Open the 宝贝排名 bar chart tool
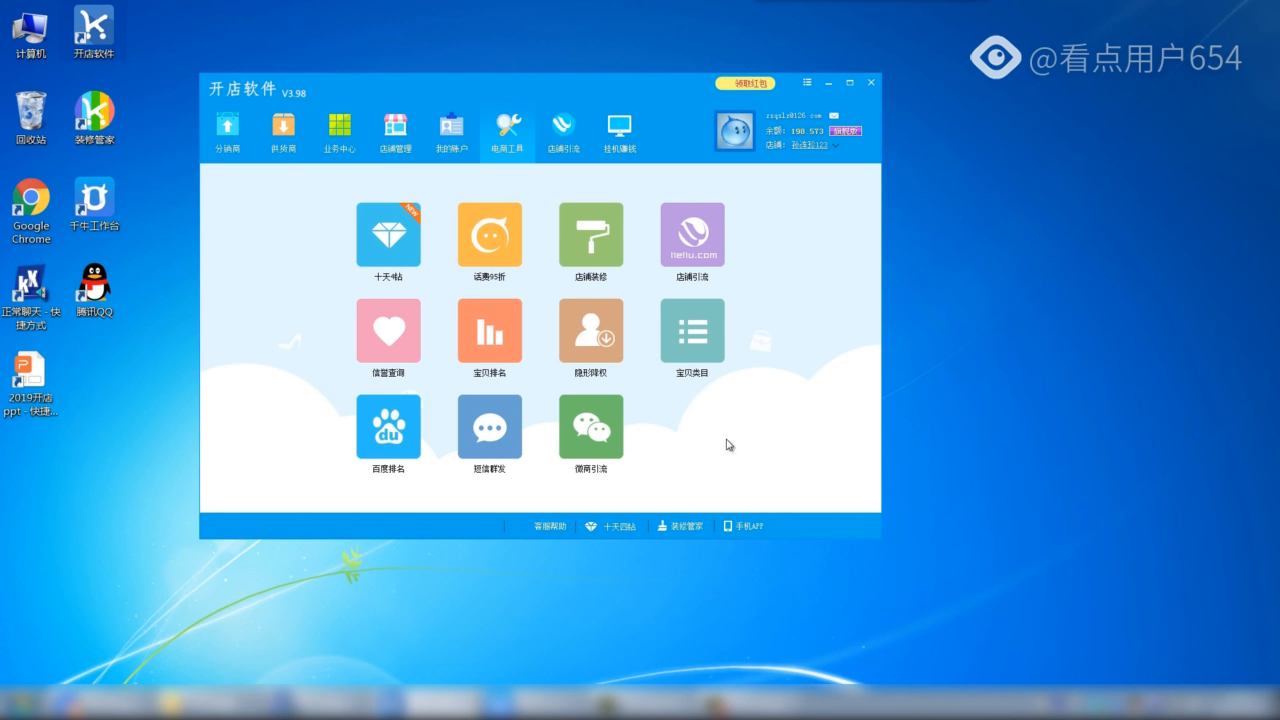 coord(489,331)
